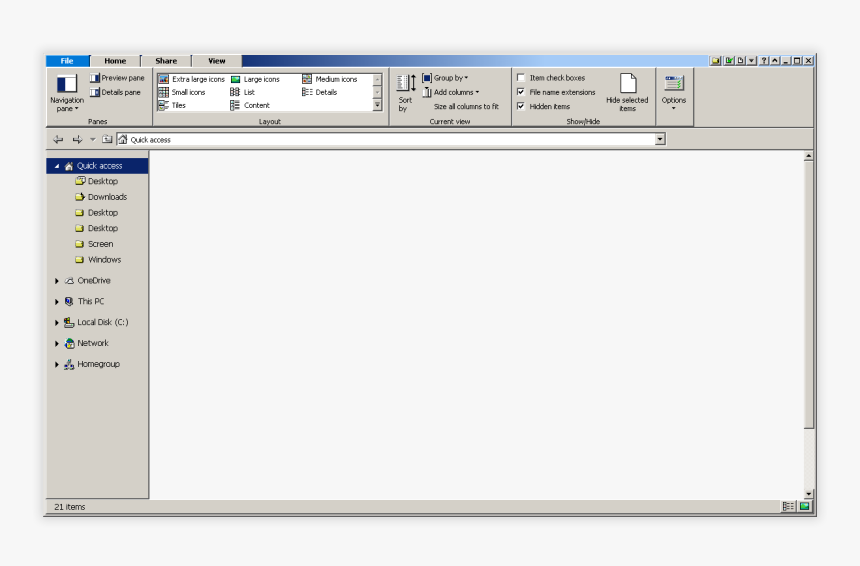Open folder Options
Image resolution: width=860 pixels, height=566 pixels.
[674, 92]
